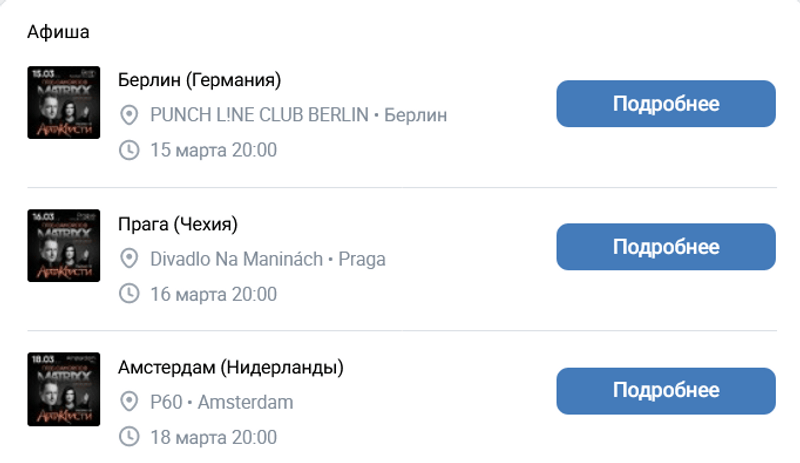
Task: Select the Divadlo Na Maninách venue text
Action: point(236,259)
